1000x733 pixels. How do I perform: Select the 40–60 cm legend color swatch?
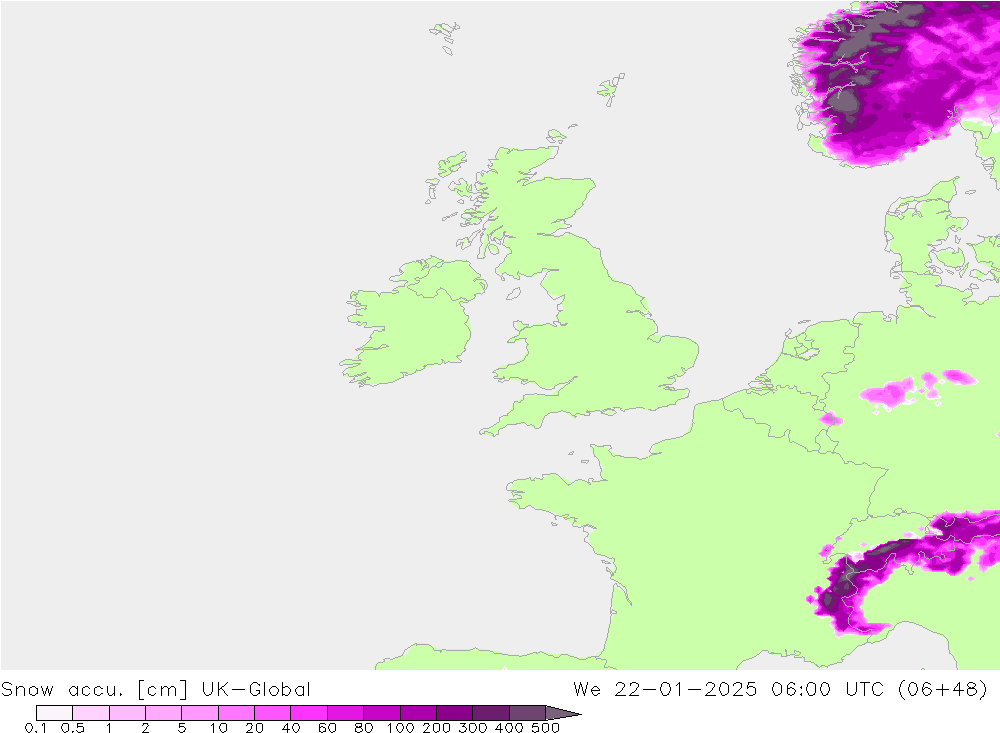coord(309,713)
